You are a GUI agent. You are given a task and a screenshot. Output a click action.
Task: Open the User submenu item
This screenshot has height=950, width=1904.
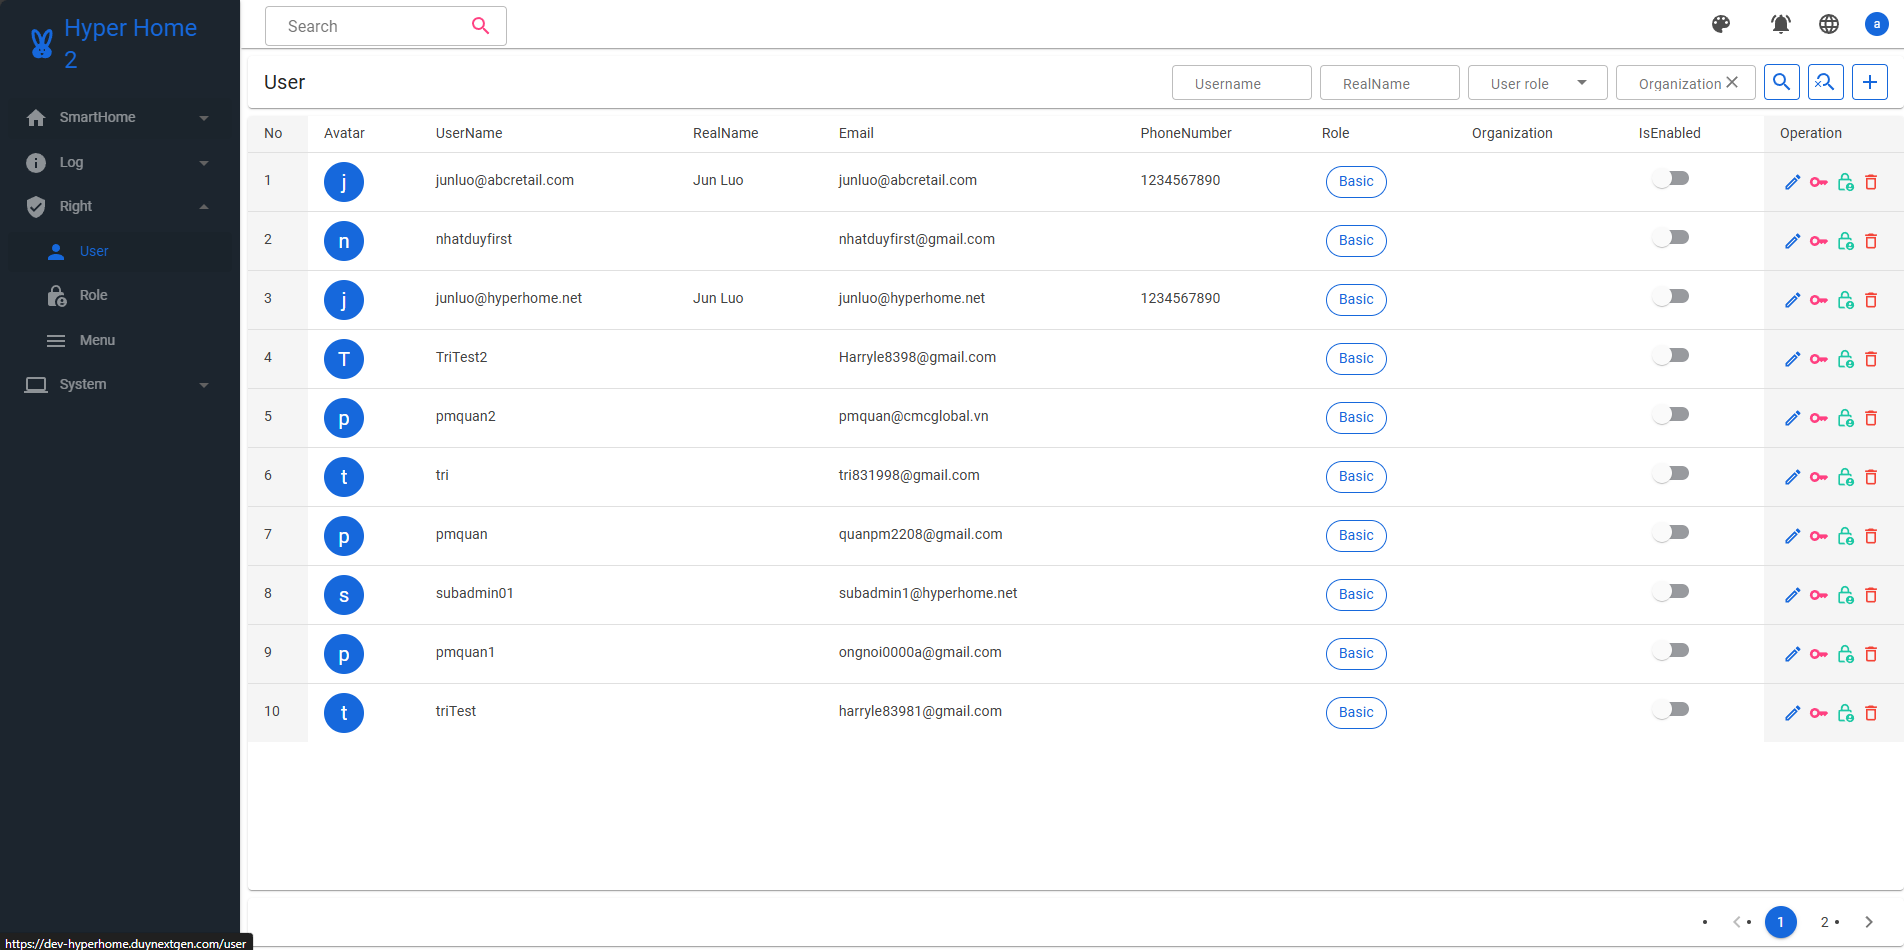[x=120, y=251]
